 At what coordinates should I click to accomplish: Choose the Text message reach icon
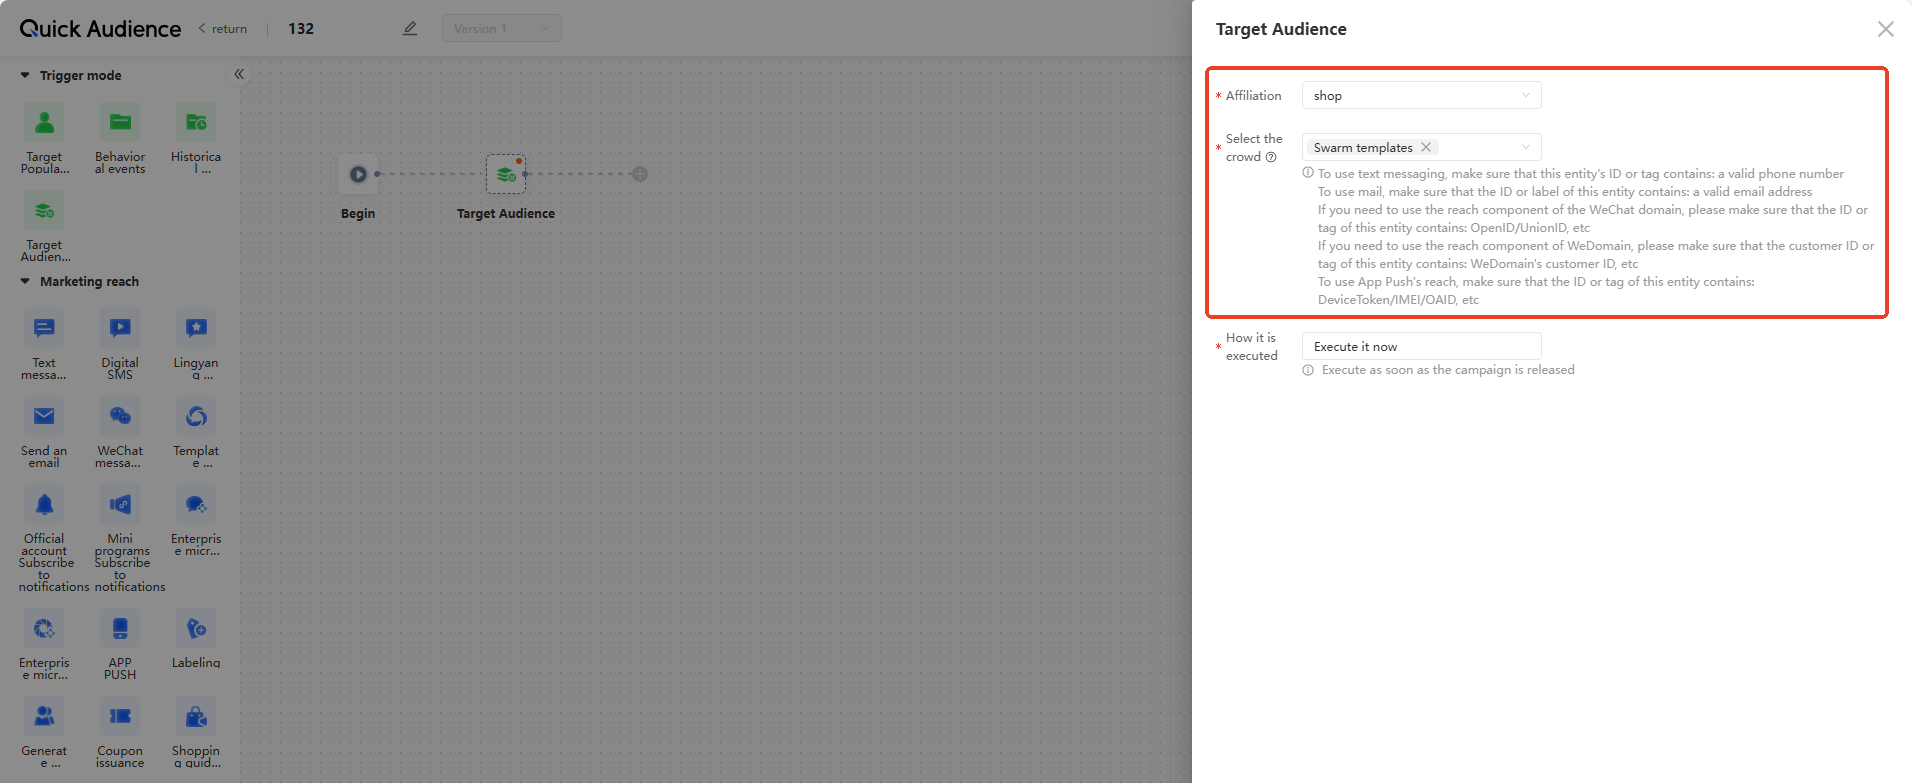tap(44, 328)
